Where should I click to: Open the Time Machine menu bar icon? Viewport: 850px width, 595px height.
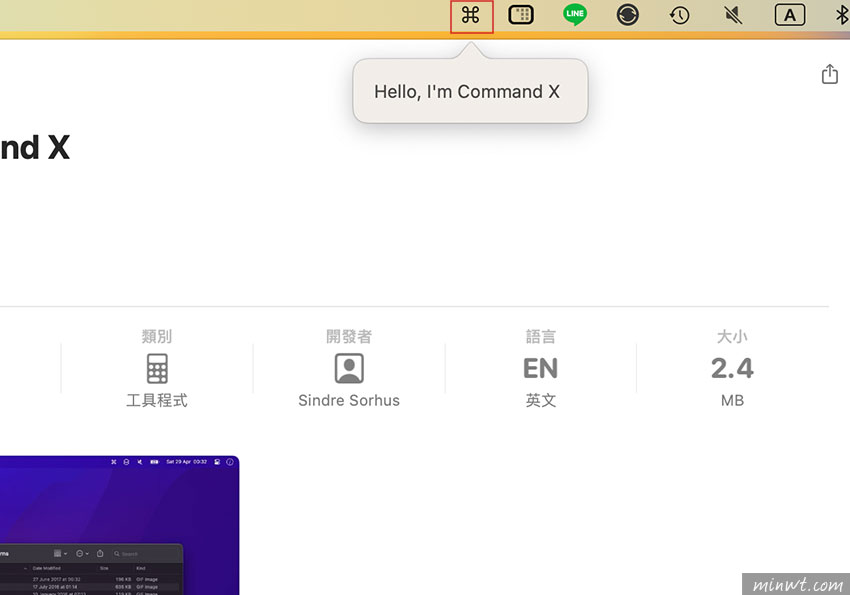click(x=679, y=15)
